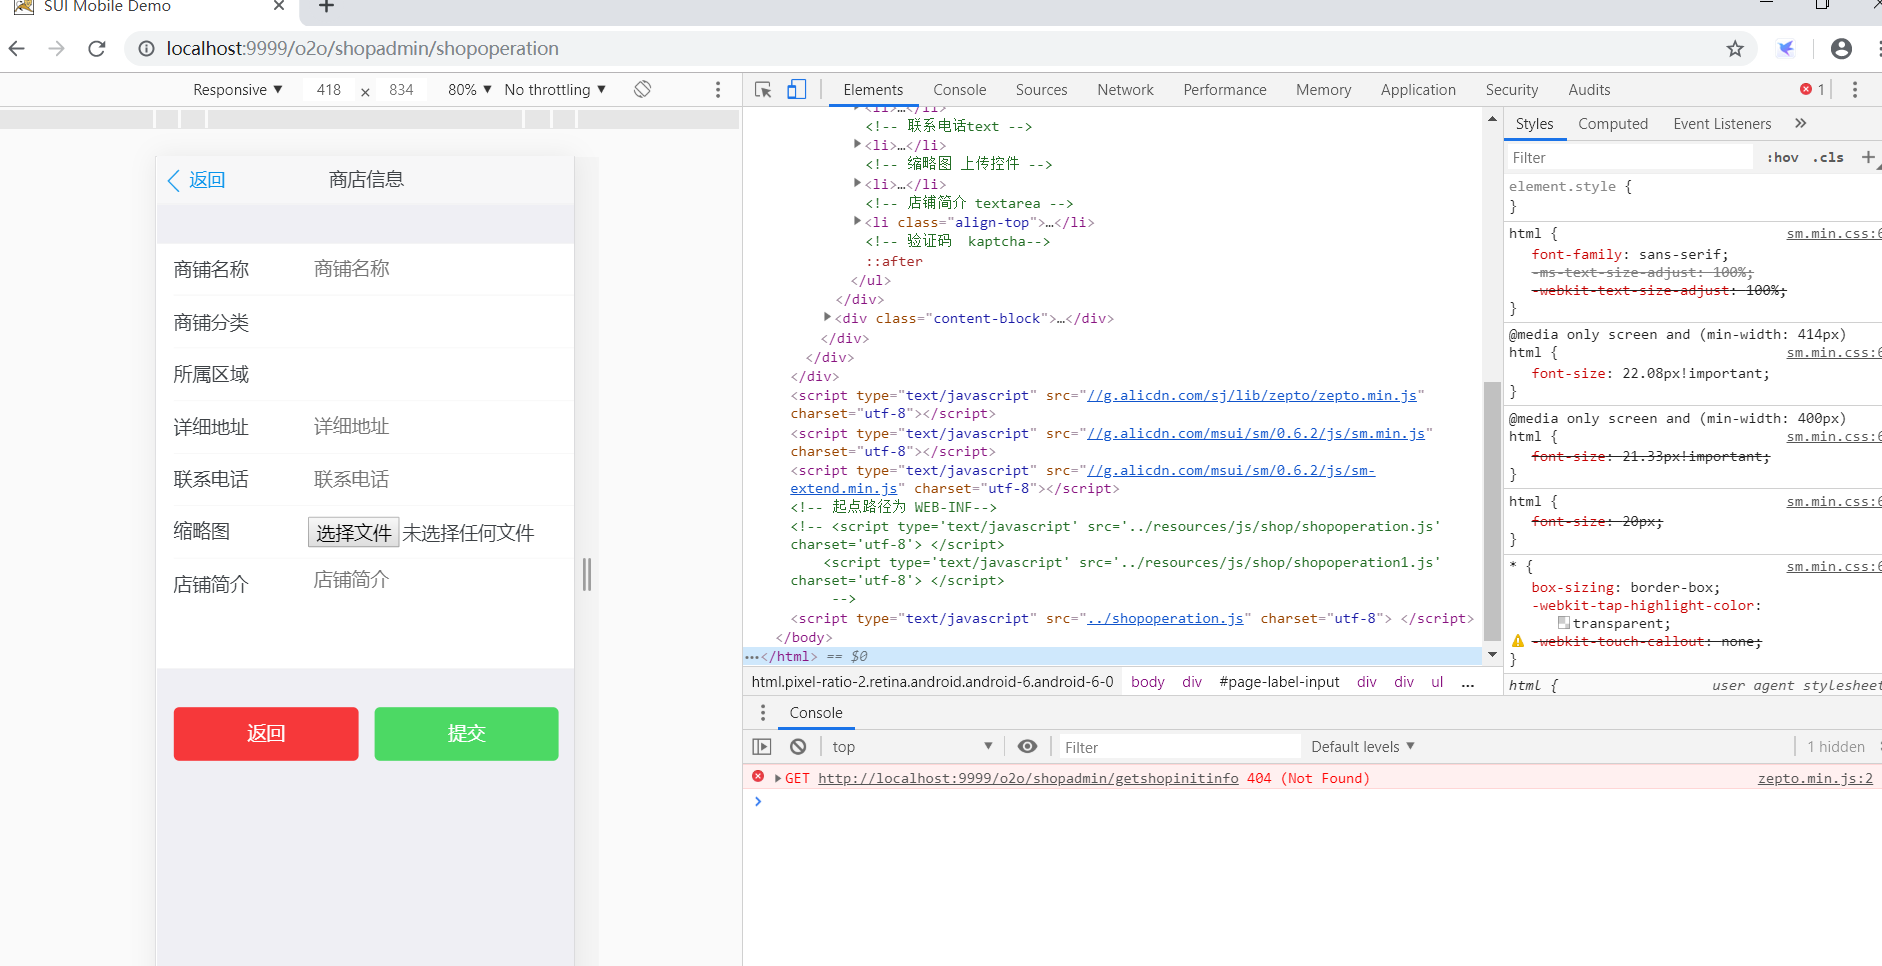Click the 返回 link in page header
Viewport: 1882px width, 966px height.
pyautogui.click(x=197, y=179)
